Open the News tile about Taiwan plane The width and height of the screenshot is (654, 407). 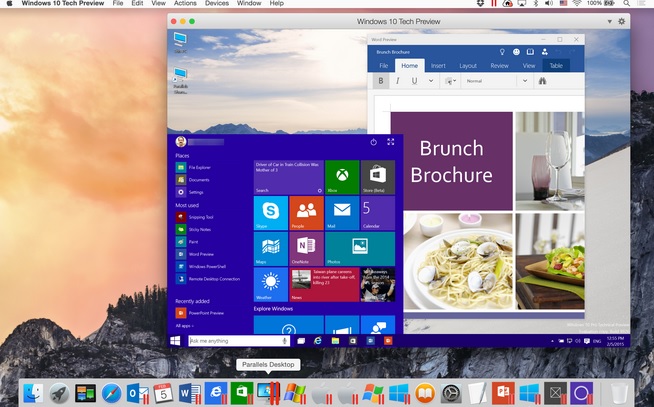(x=324, y=285)
